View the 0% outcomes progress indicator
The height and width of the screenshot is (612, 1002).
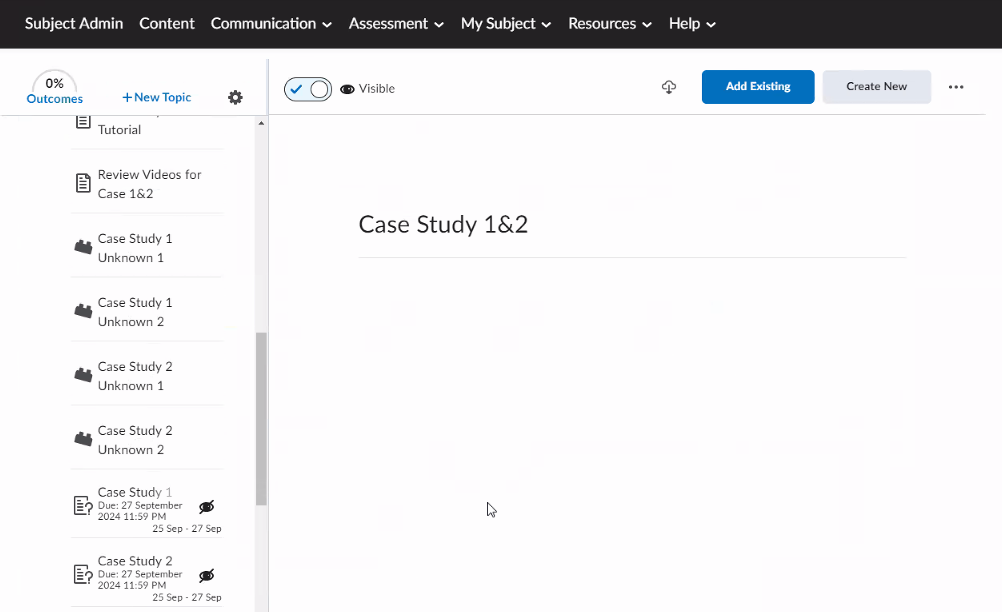[54, 83]
